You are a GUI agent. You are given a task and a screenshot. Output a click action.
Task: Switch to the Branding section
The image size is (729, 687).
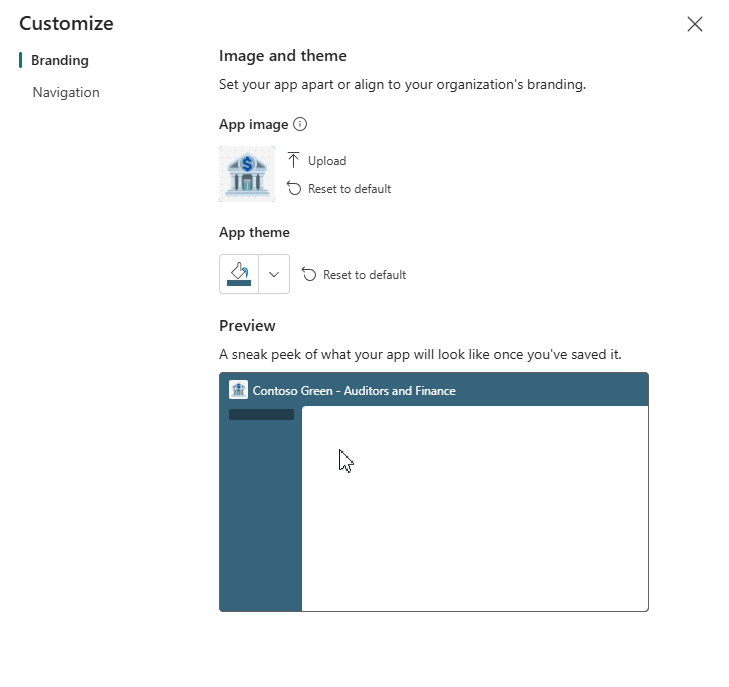coord(60,60)
